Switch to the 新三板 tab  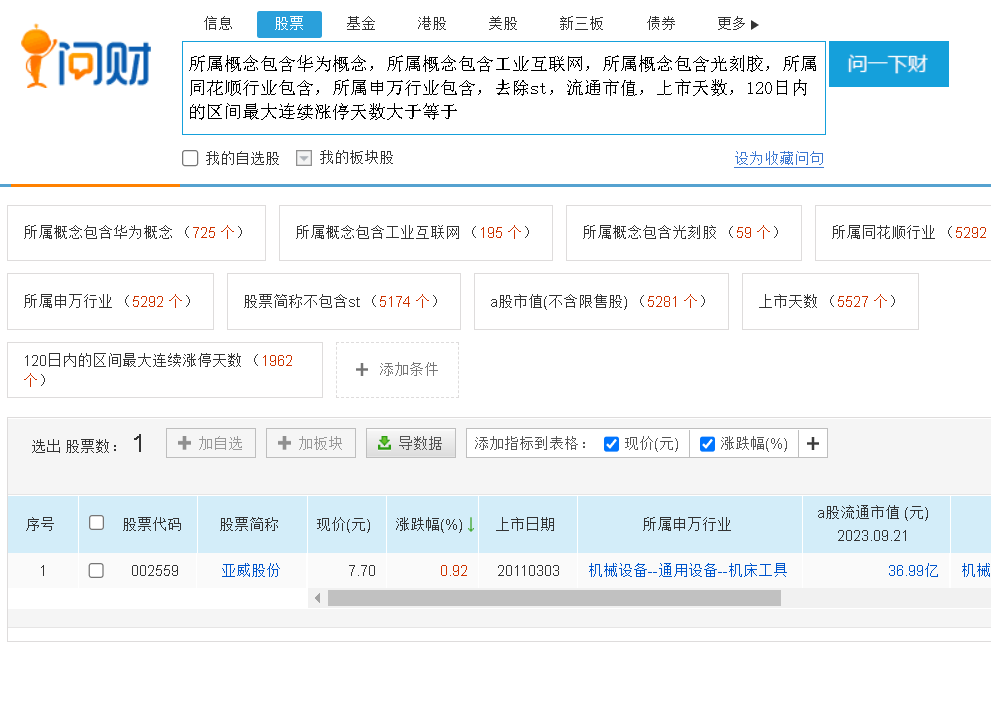pos(581,24)
